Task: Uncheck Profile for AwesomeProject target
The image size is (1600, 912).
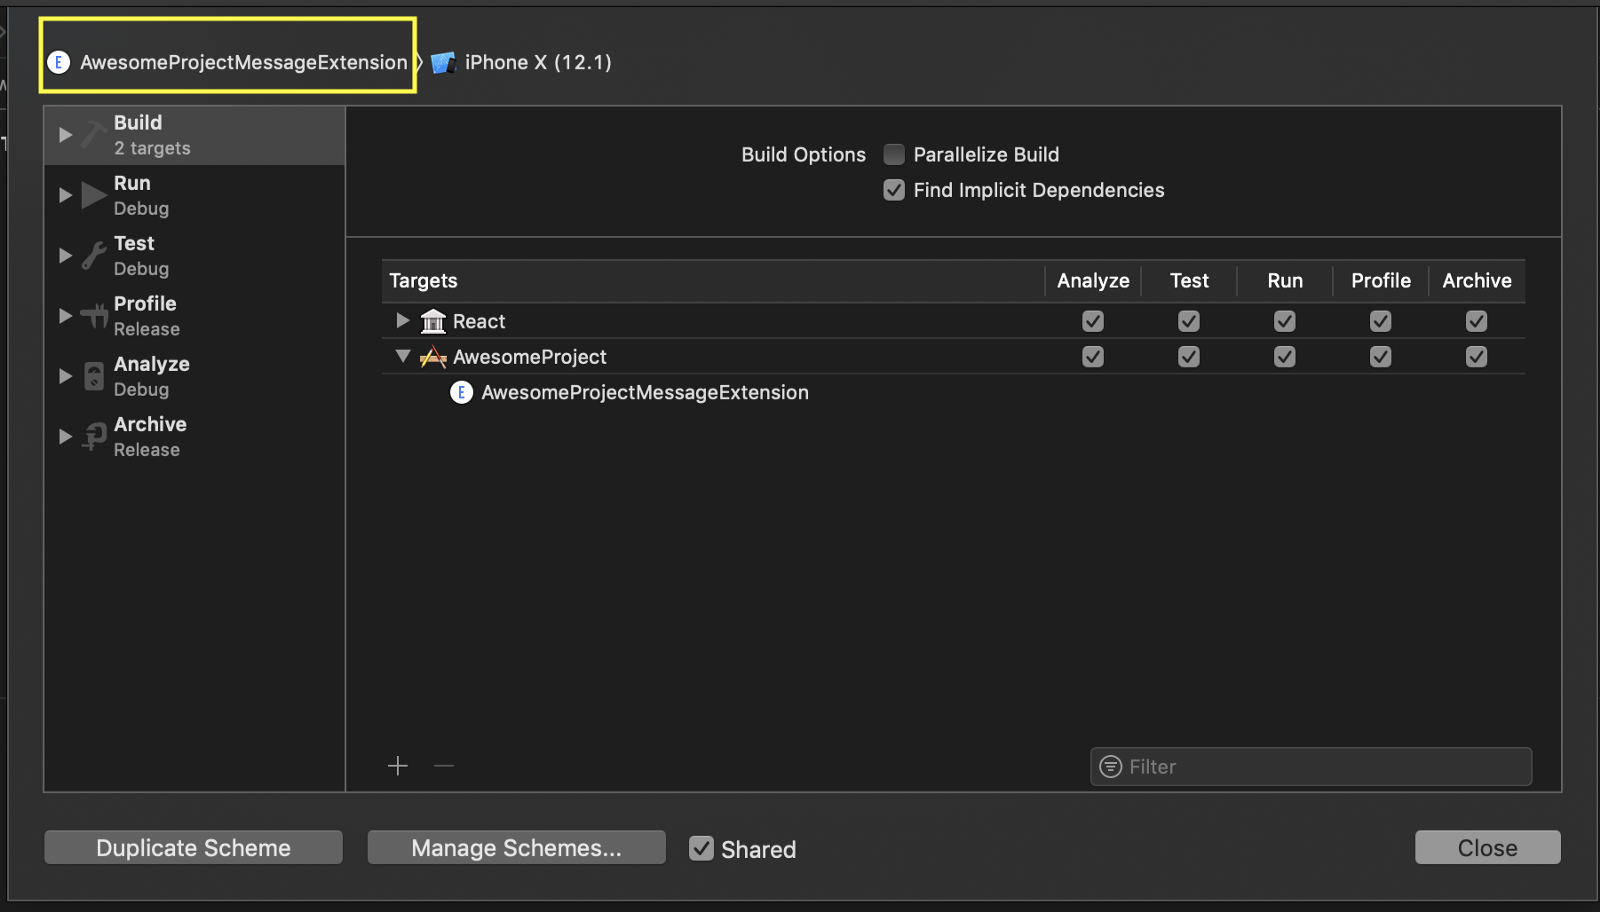Action: coord(1381,357)
